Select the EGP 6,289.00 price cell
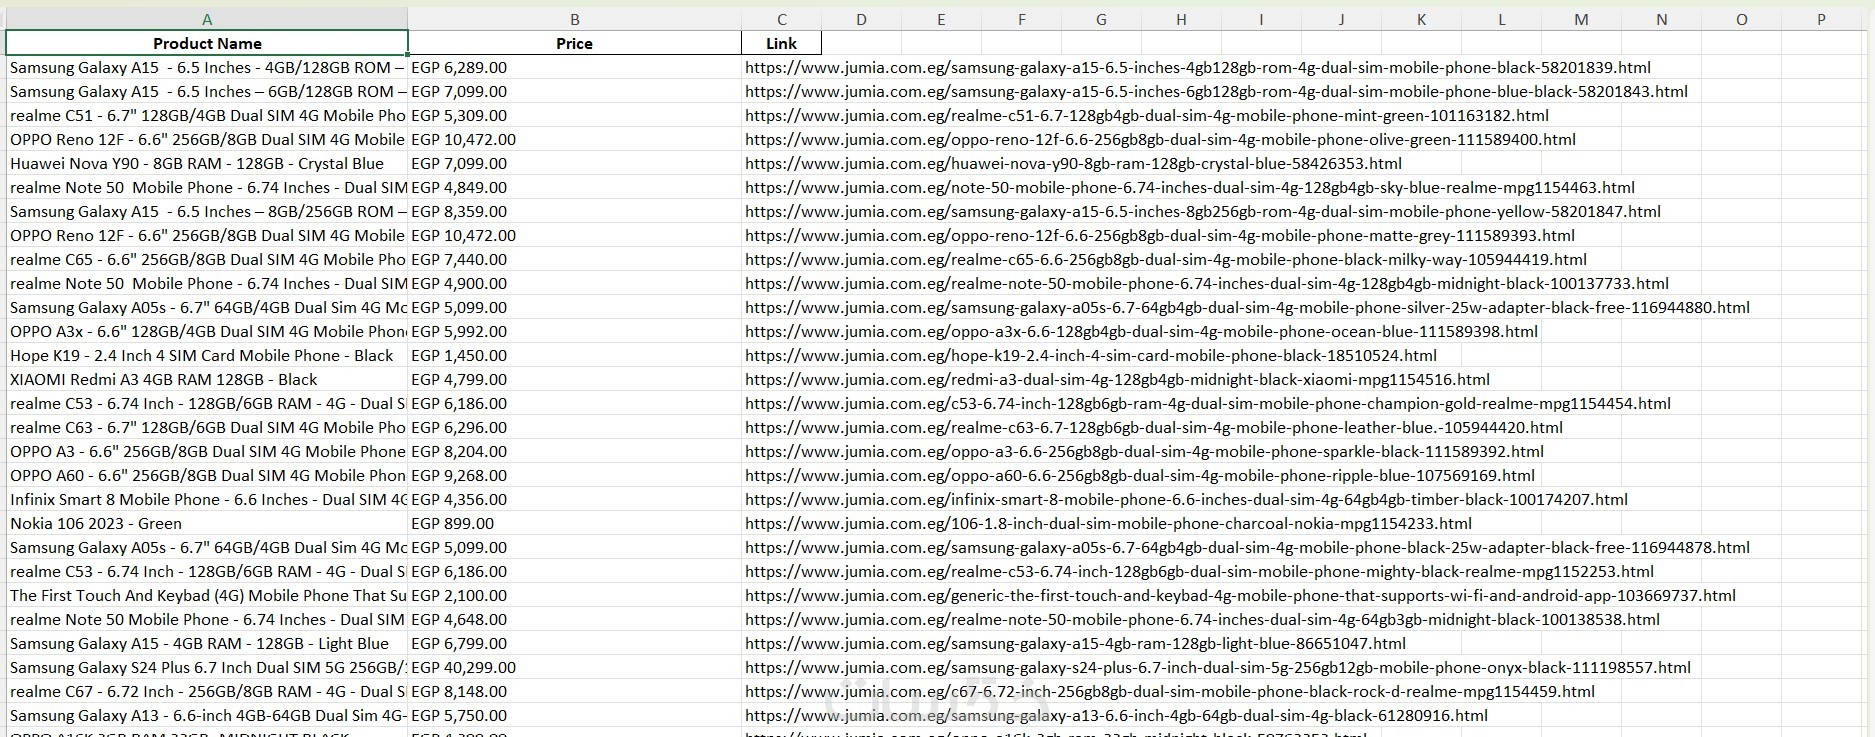This screenshot has width=1875, height=737. [575, 67]
